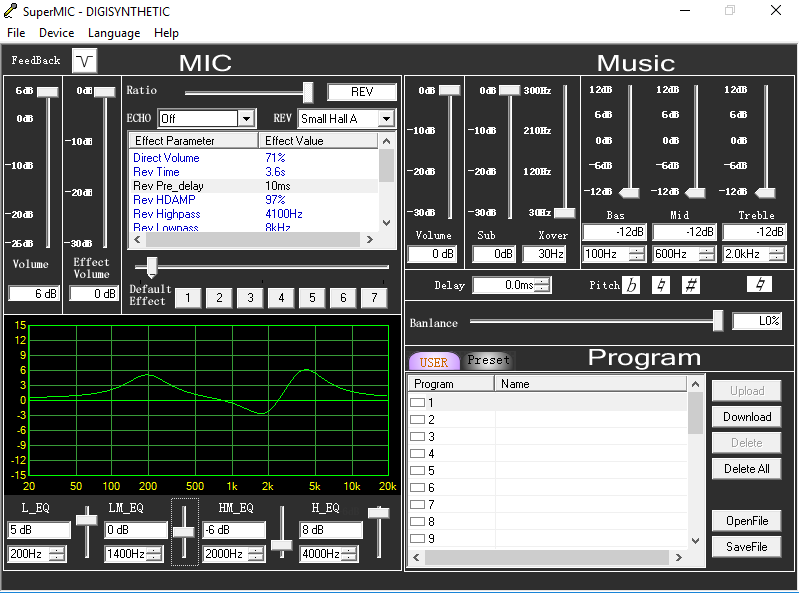
Task: Click the L_EQ 200Hz frequency spinner
Action: point(57,554)
